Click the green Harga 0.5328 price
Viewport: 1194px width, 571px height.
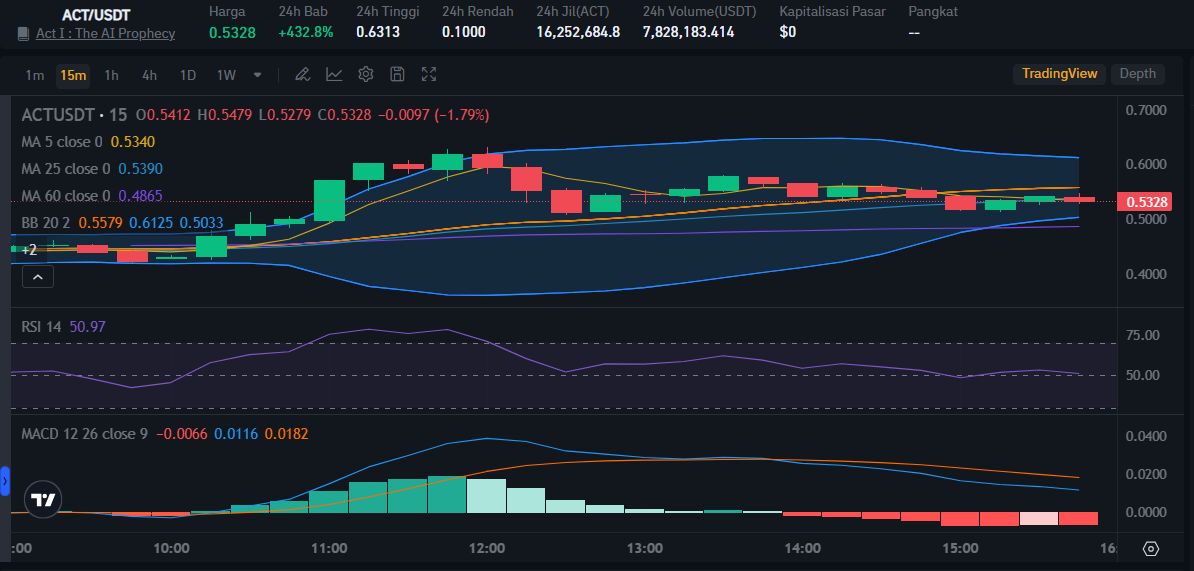click(232, 33)
